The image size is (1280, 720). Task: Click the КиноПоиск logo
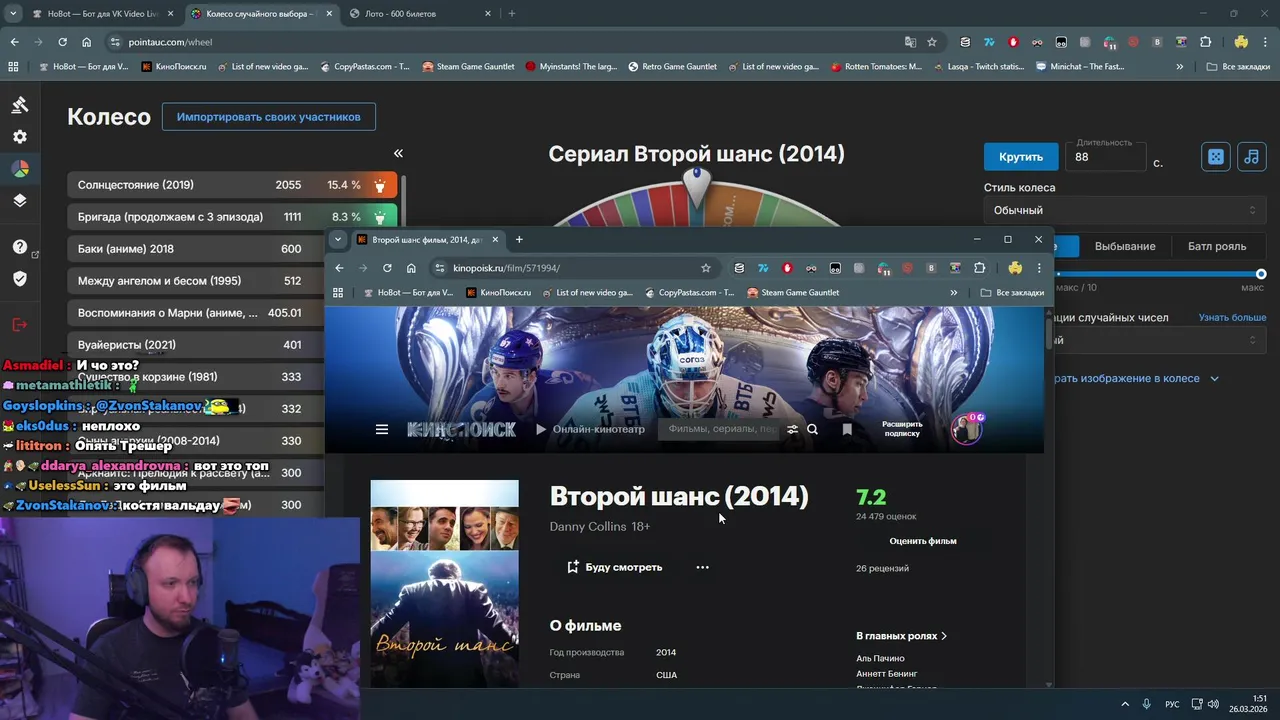click(x=461, y=429)
